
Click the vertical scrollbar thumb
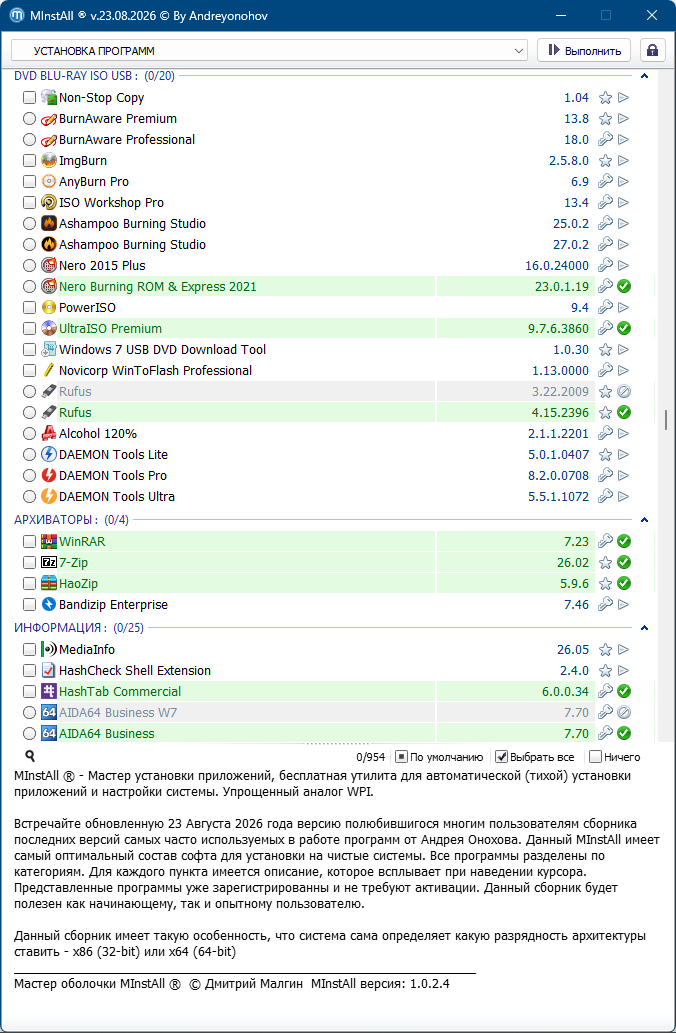tap(666, 419)
